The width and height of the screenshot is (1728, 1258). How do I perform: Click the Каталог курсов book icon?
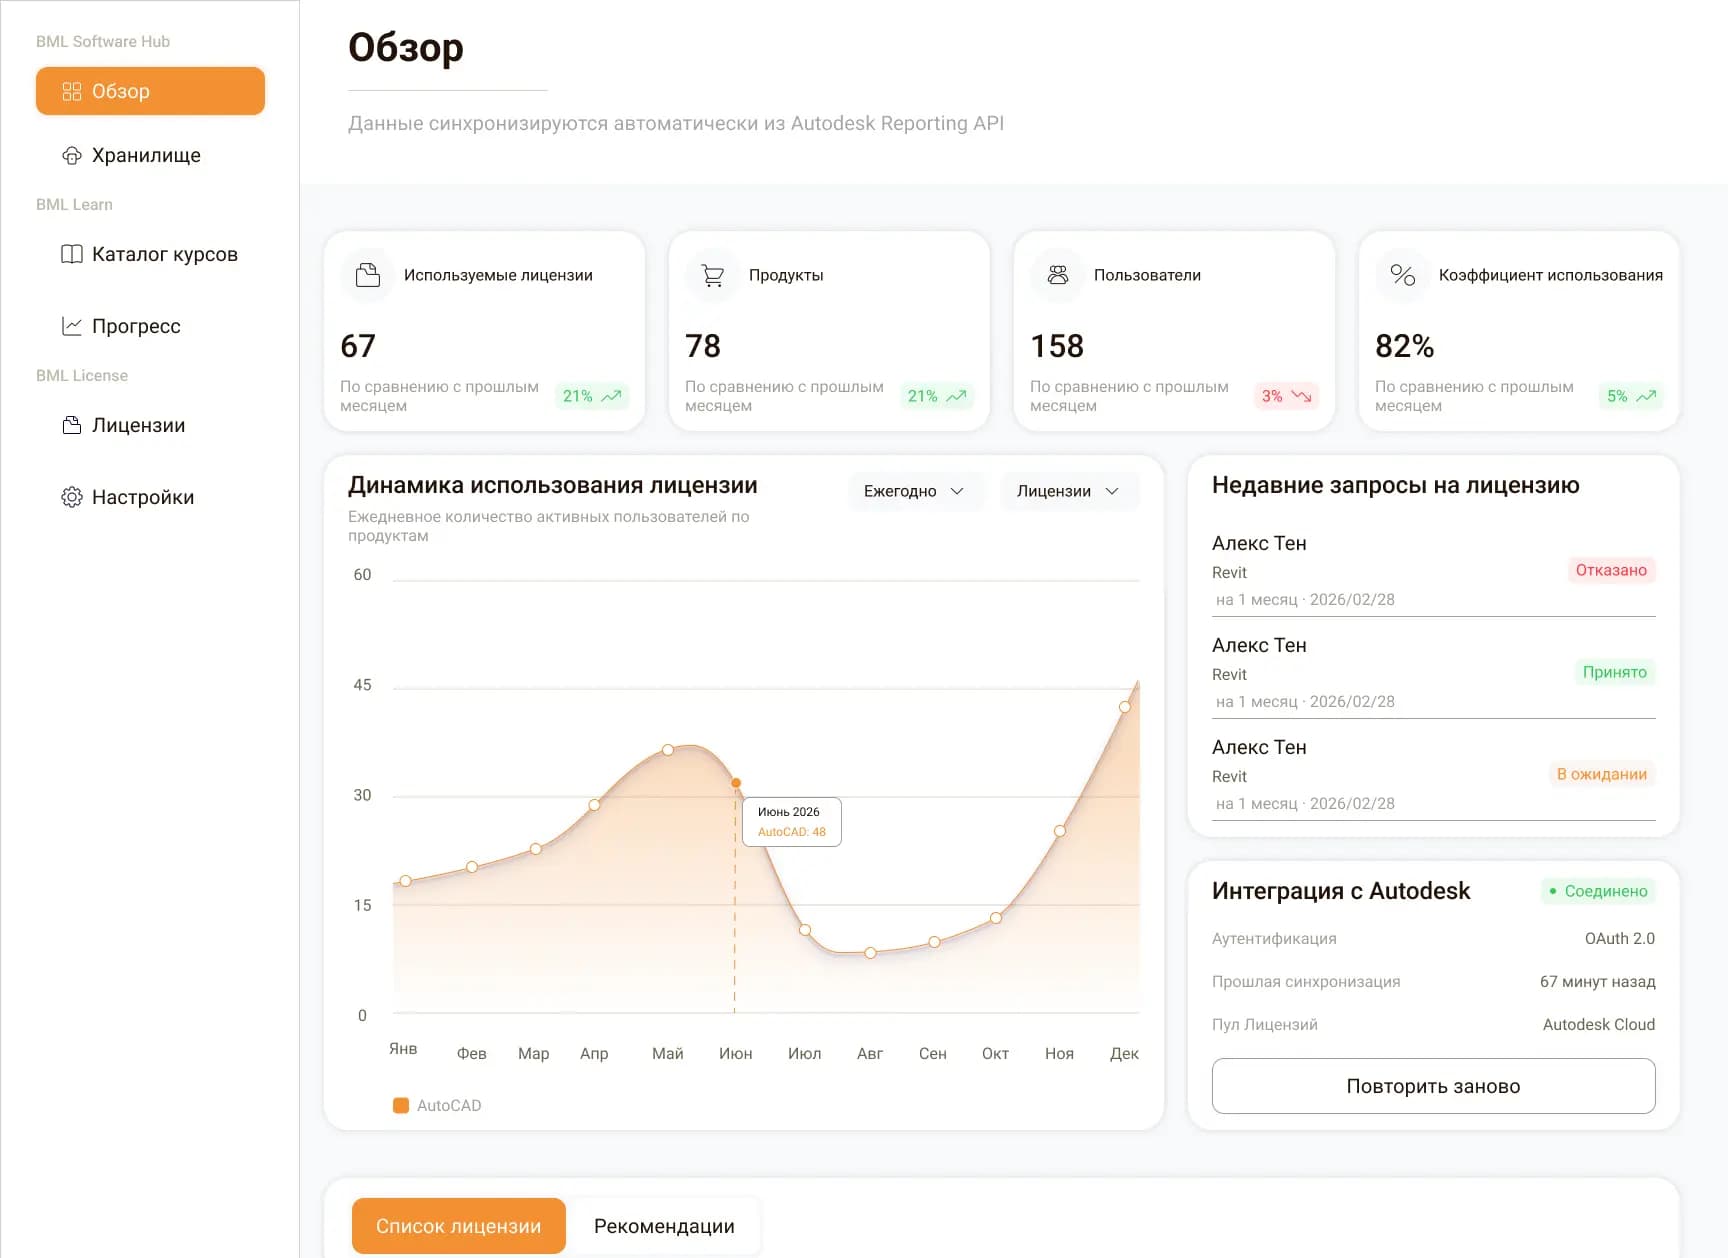coord(72,254)
